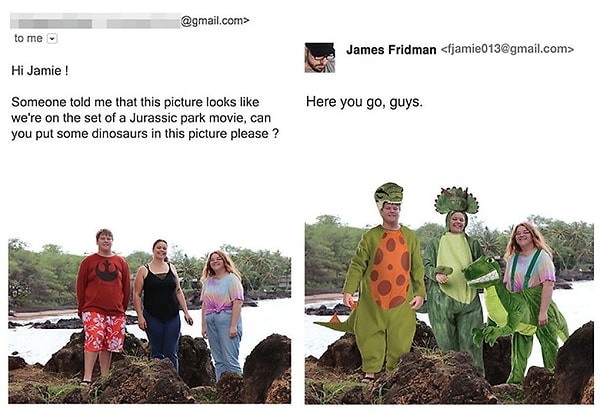Click the "Here you go, guys." reply text
This screenshot has height=415, width=600.
364,102
